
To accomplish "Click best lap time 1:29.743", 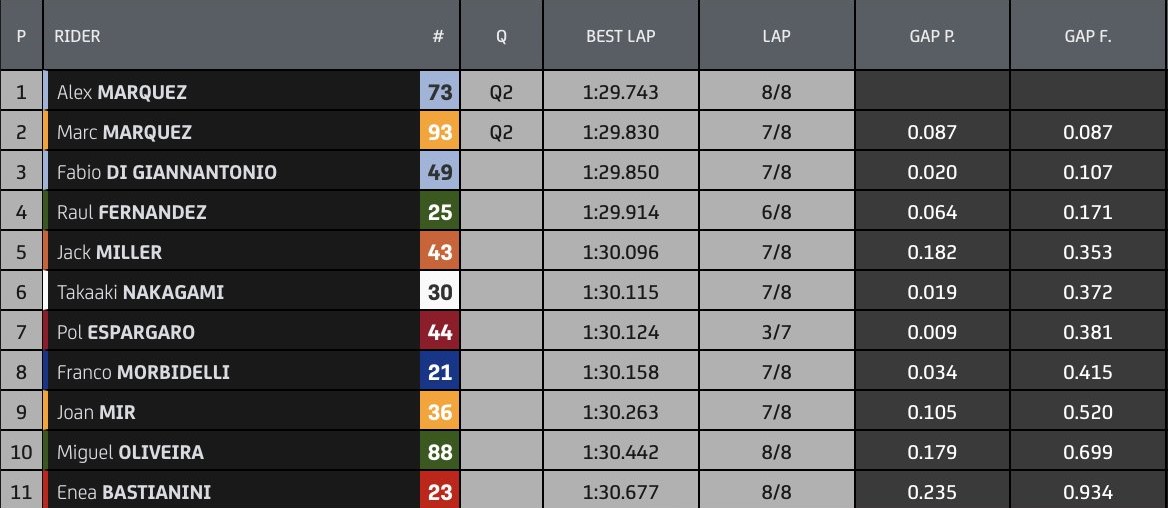I will coord(620,92).
